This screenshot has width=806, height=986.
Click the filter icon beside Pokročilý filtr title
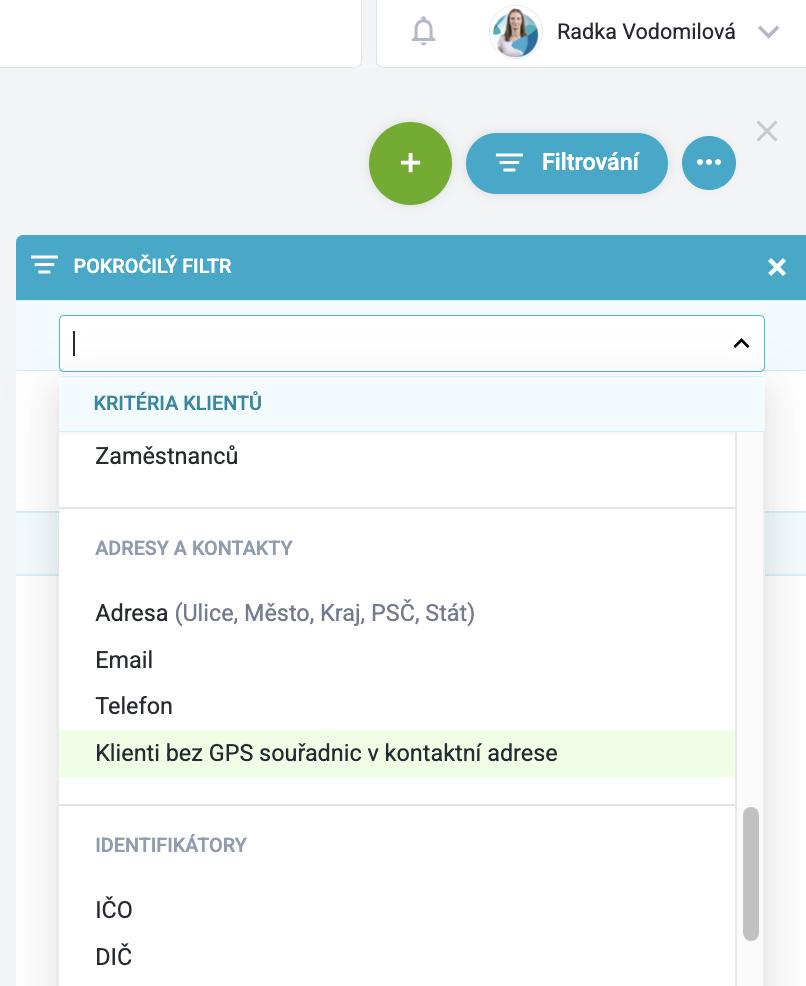[x=45, y=265]
